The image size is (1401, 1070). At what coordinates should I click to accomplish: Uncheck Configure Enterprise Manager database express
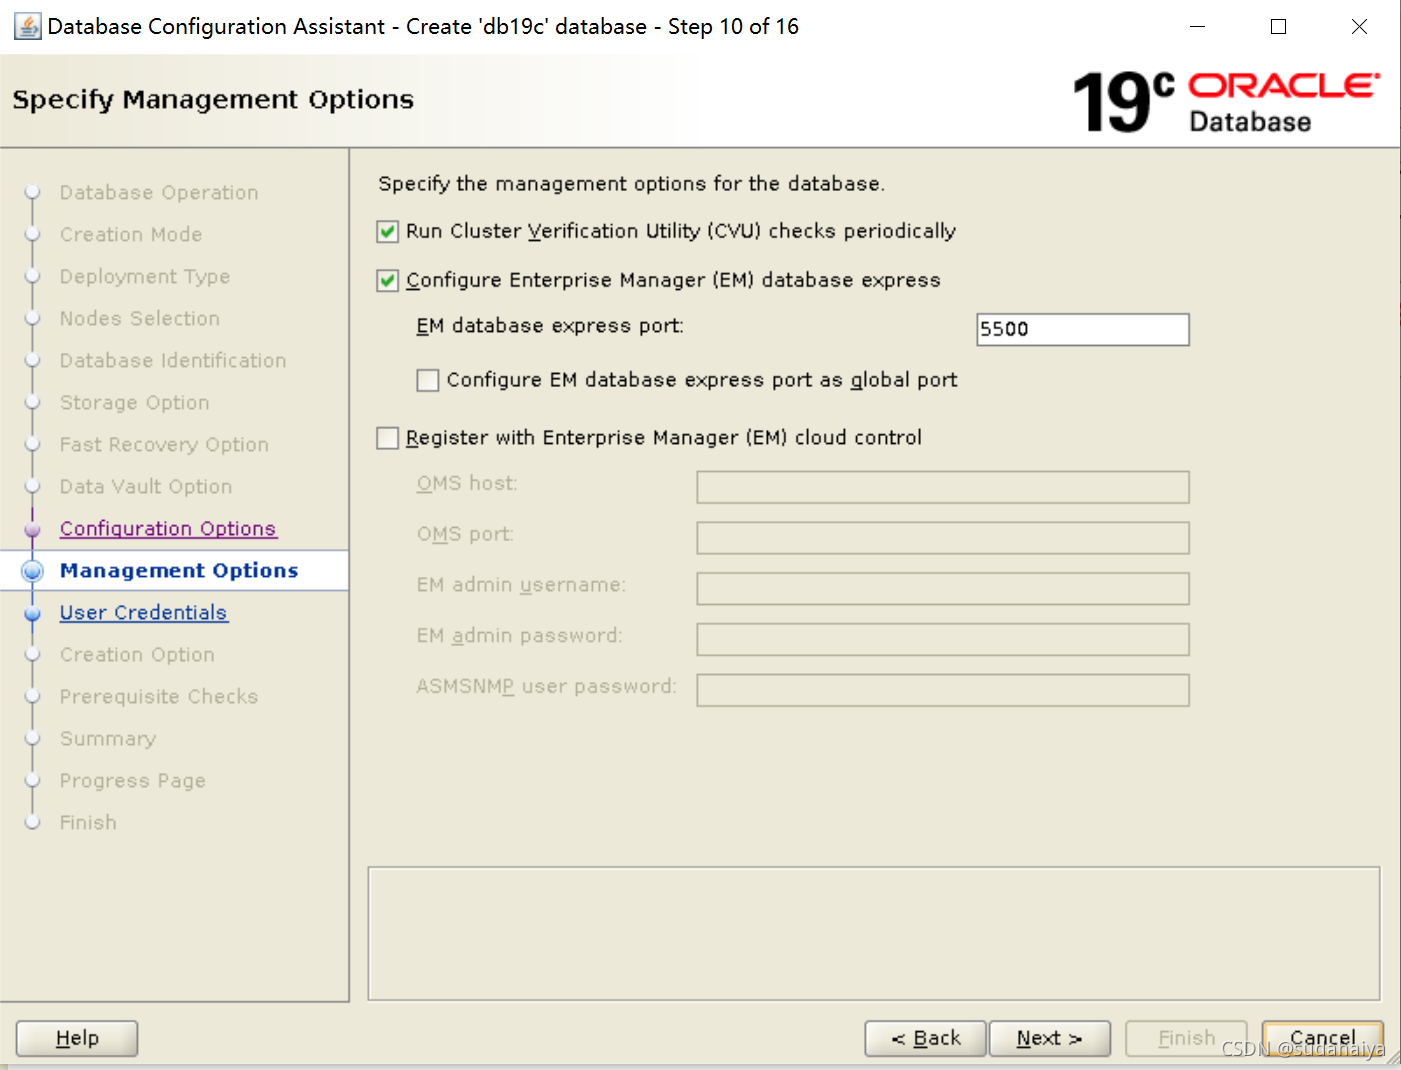click(x=388, y=281)
